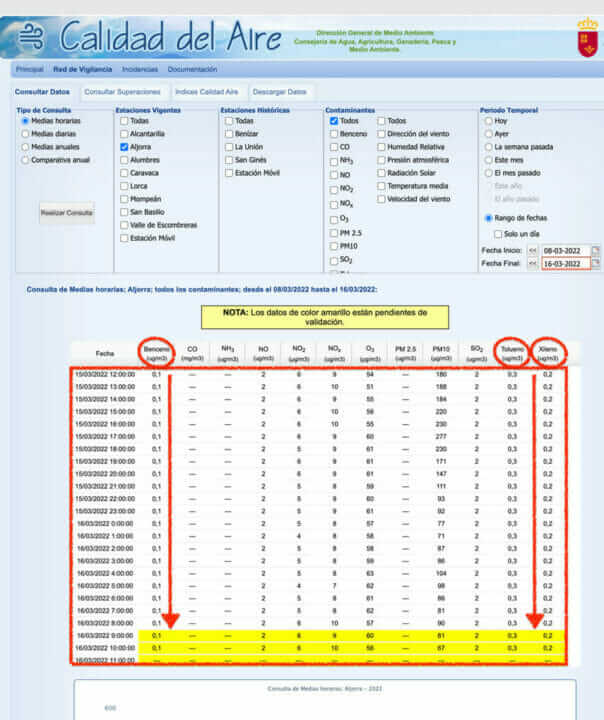
Task: Check the Benceno contaminant checkbox
Action: point(334,134)
